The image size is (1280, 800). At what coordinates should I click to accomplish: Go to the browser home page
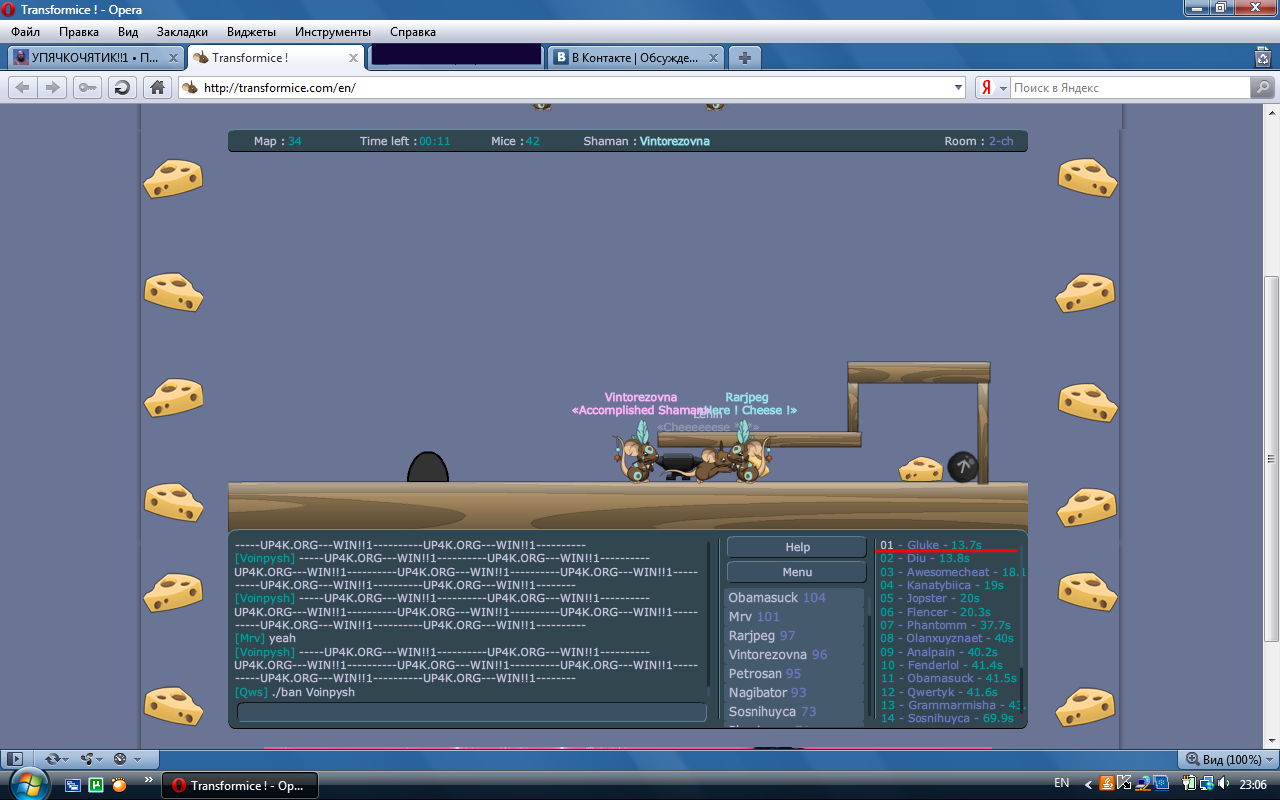(157, 88)
